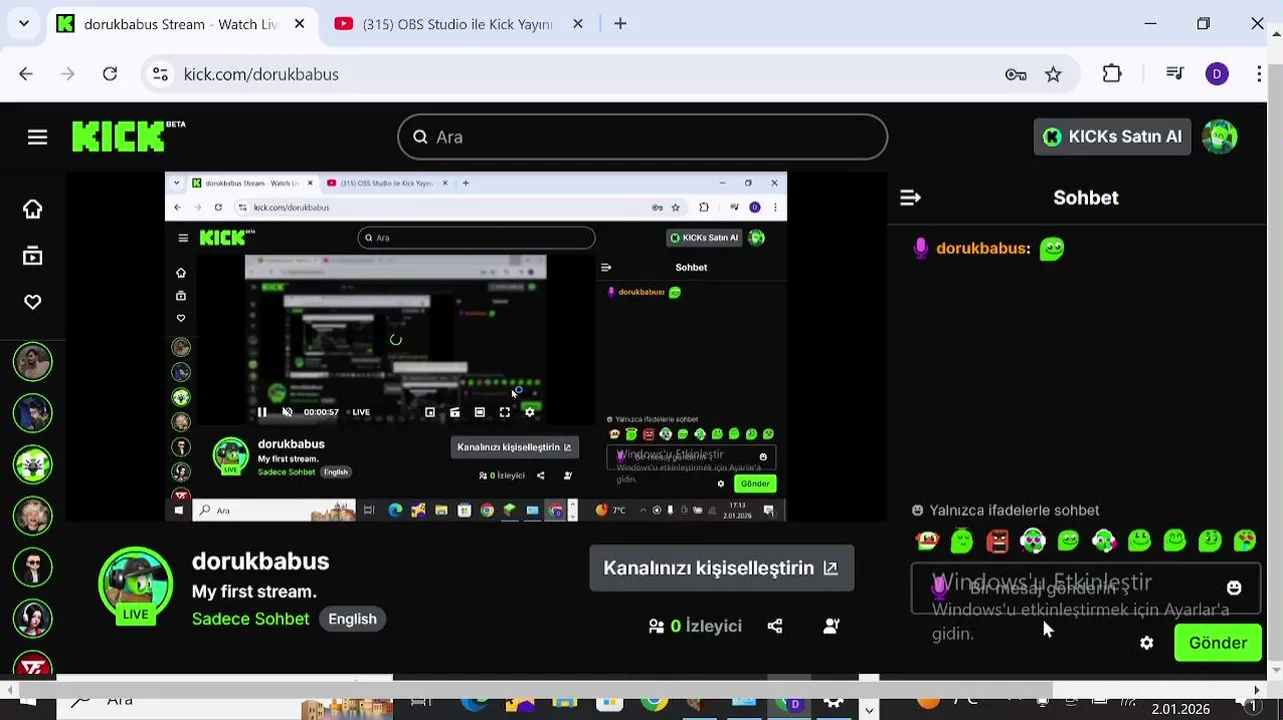
Task: Open Settings gear on Windows taskbar
Action: (833, 704)
